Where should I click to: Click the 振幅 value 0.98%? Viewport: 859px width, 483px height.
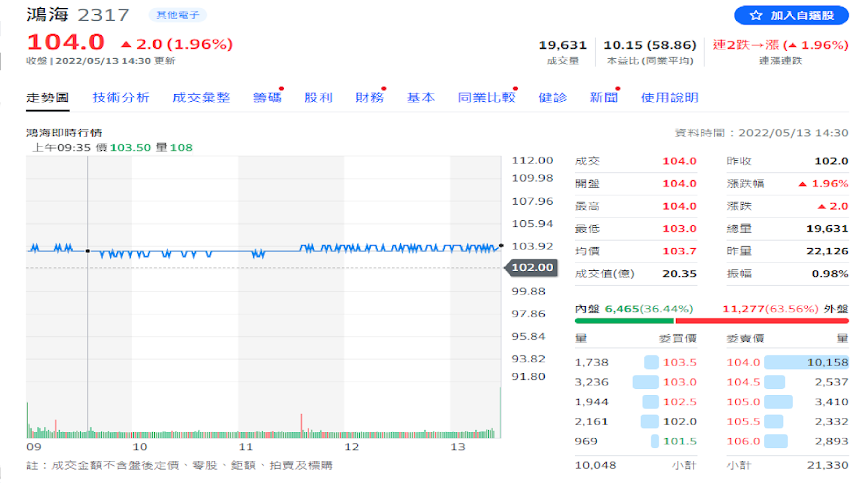830,273
